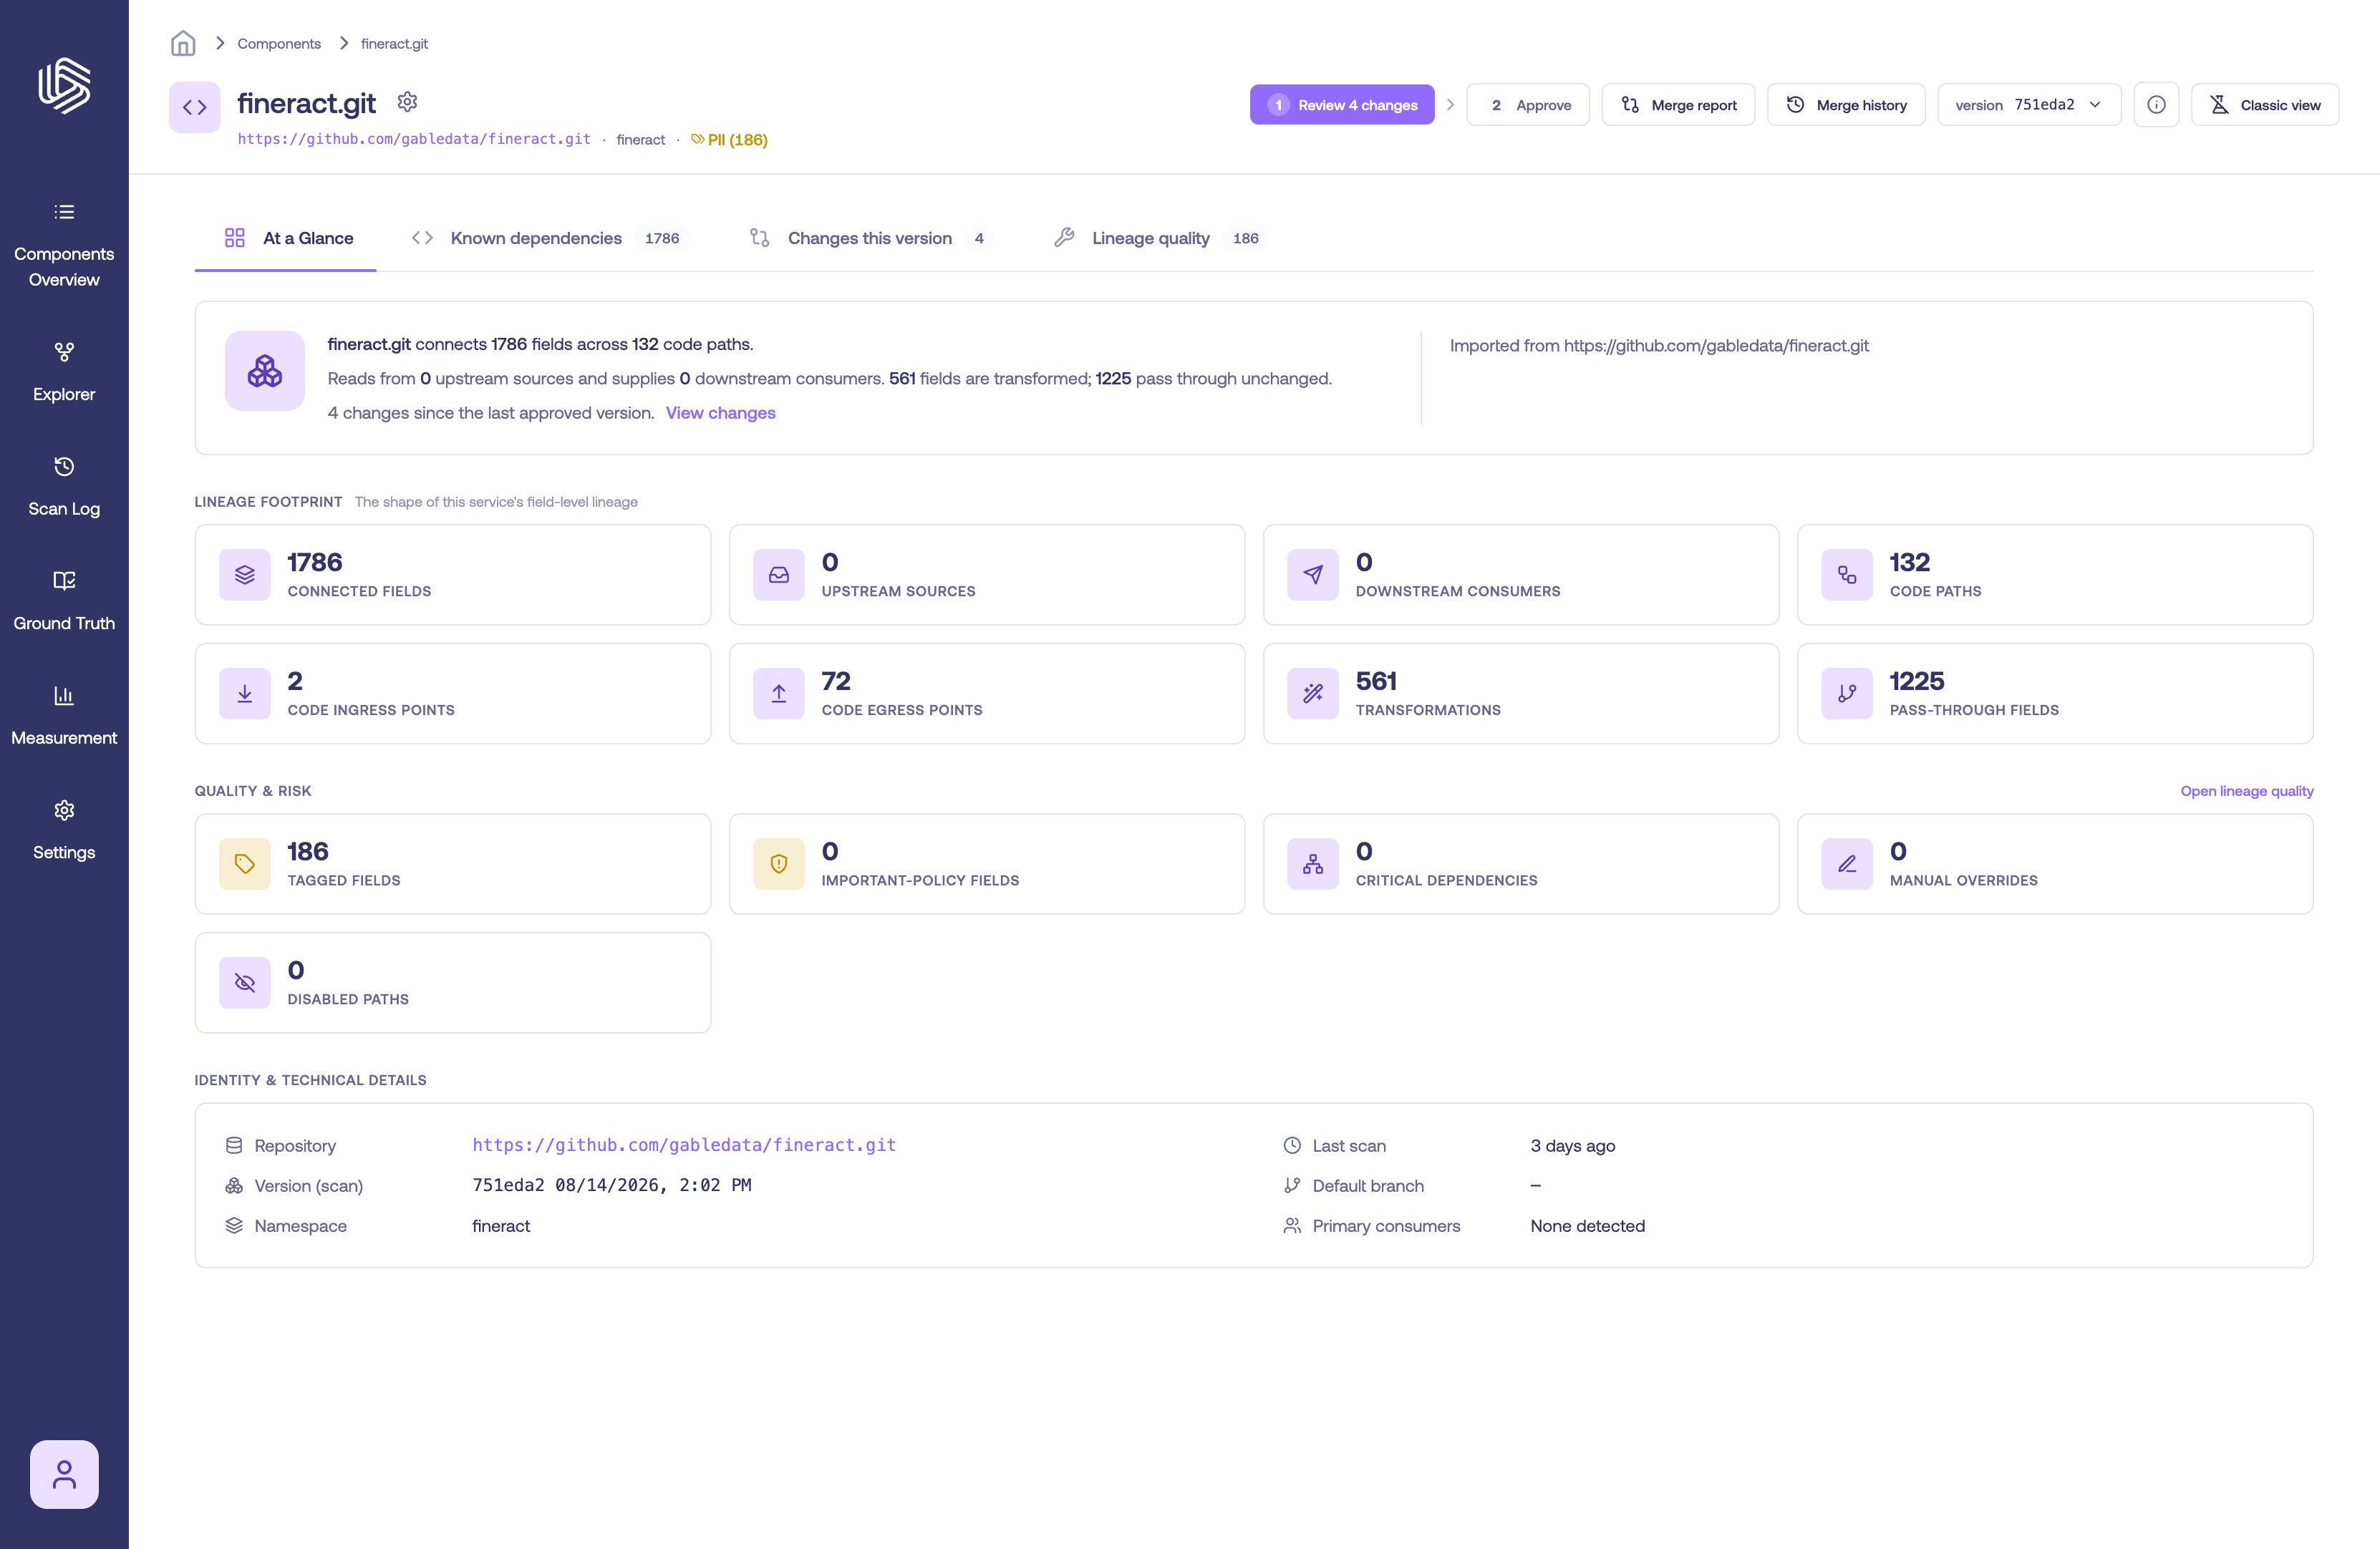Open the user profile avatar
2380x1549 pixels.
coord(64,1474)
